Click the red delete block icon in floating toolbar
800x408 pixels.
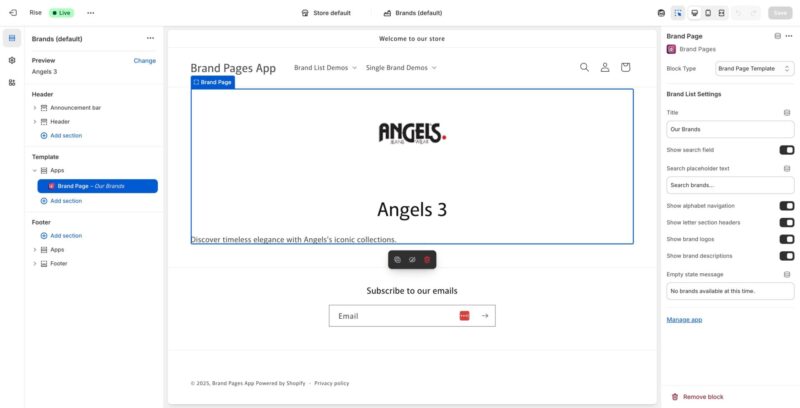click(x=427, y=260)
